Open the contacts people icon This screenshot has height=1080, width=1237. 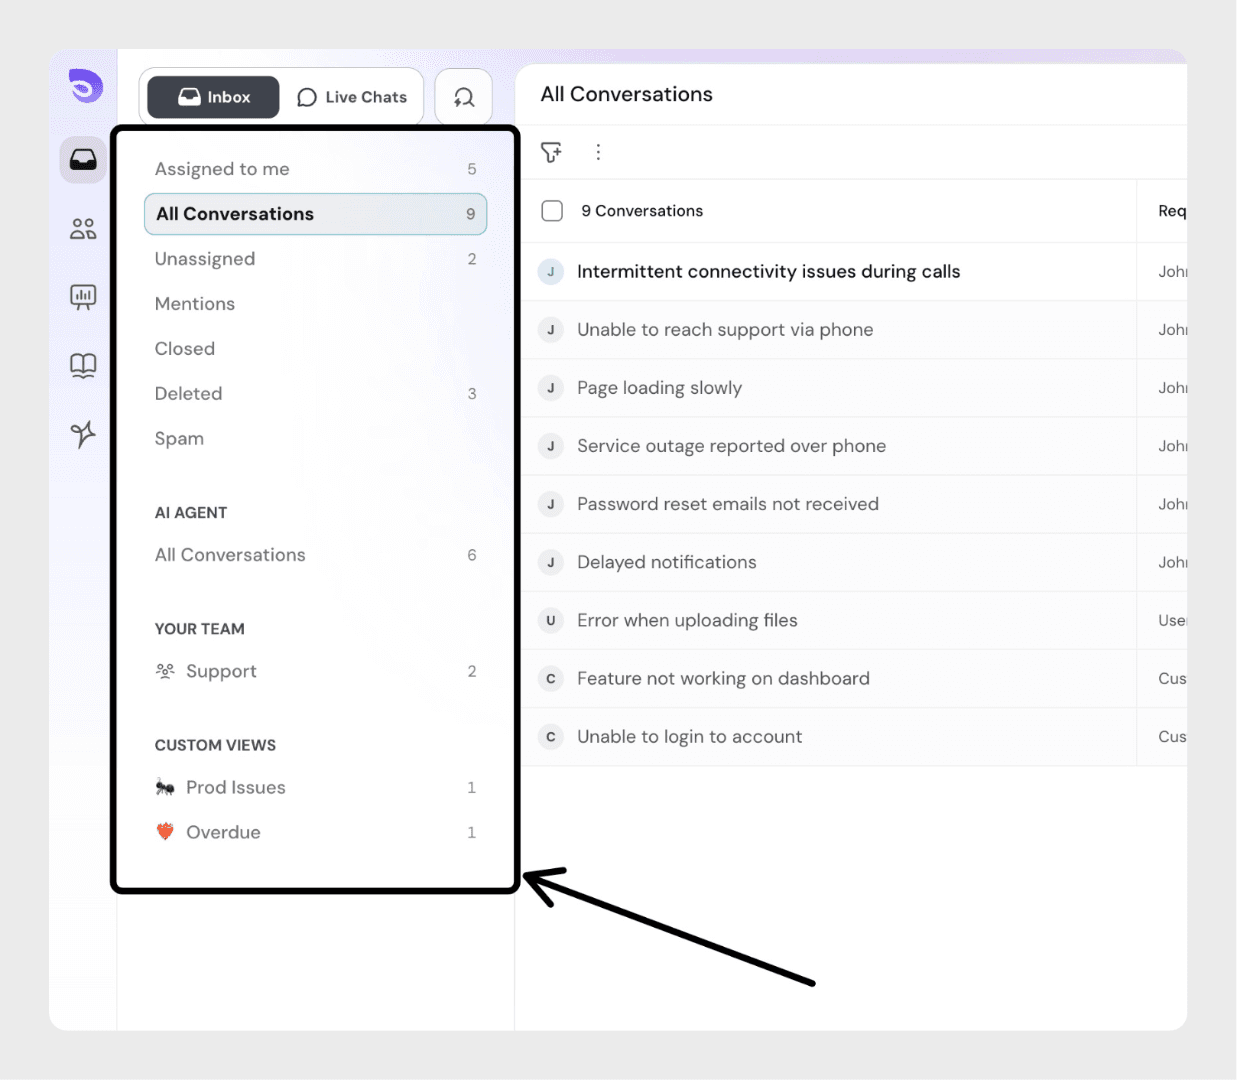tap(83, 229)
